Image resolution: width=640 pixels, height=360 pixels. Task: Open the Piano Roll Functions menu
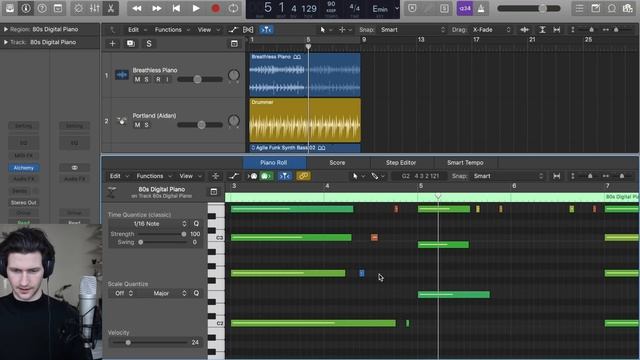coord(153,176)
